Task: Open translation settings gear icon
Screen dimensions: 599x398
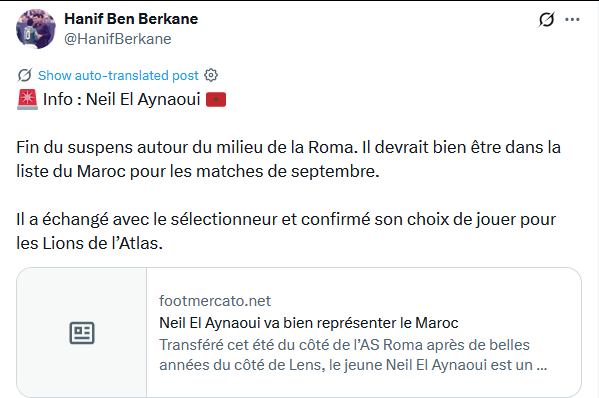Action: 211,75
